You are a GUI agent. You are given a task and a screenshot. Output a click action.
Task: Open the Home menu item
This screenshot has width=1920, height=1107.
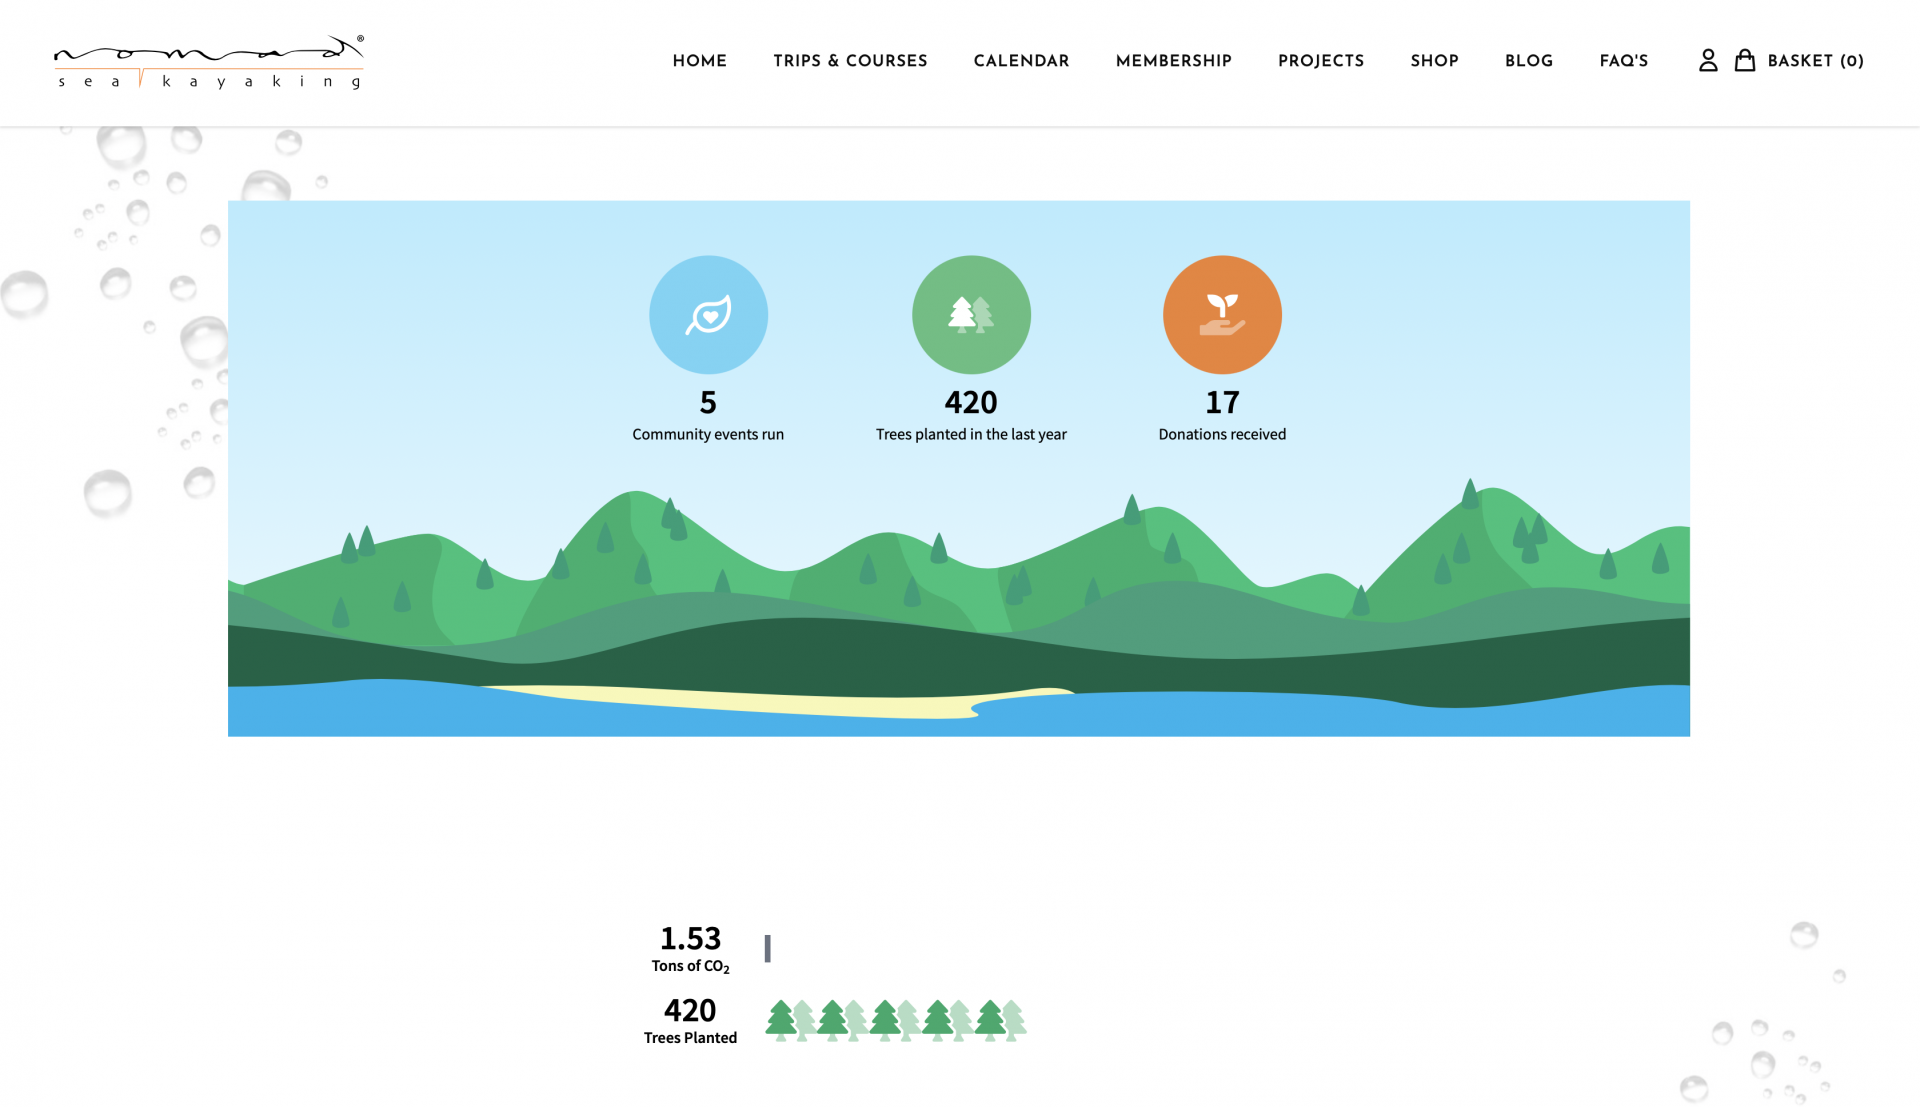700,61
